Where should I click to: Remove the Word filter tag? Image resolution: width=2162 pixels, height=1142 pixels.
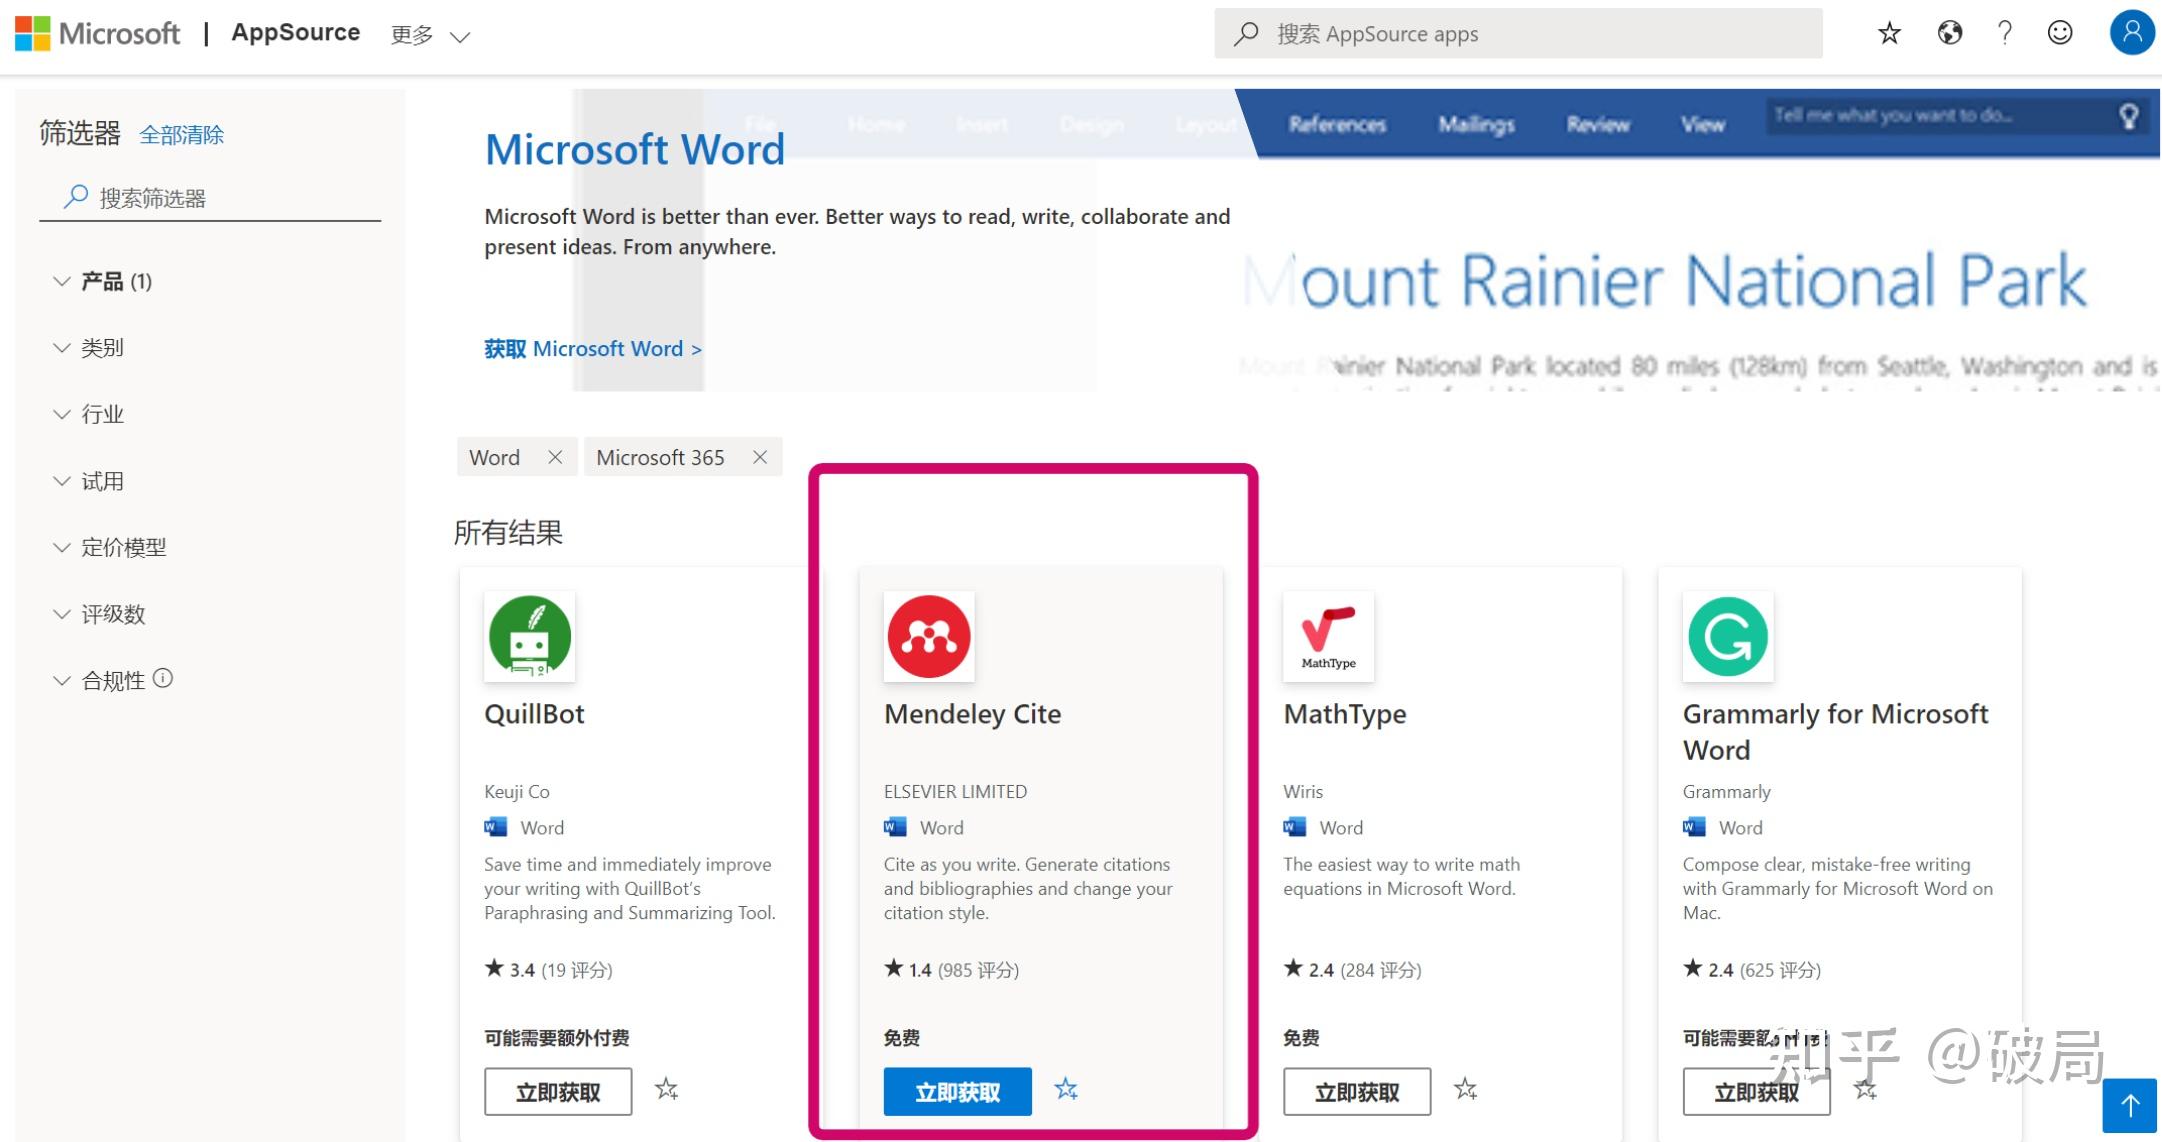tap(555, 457)
